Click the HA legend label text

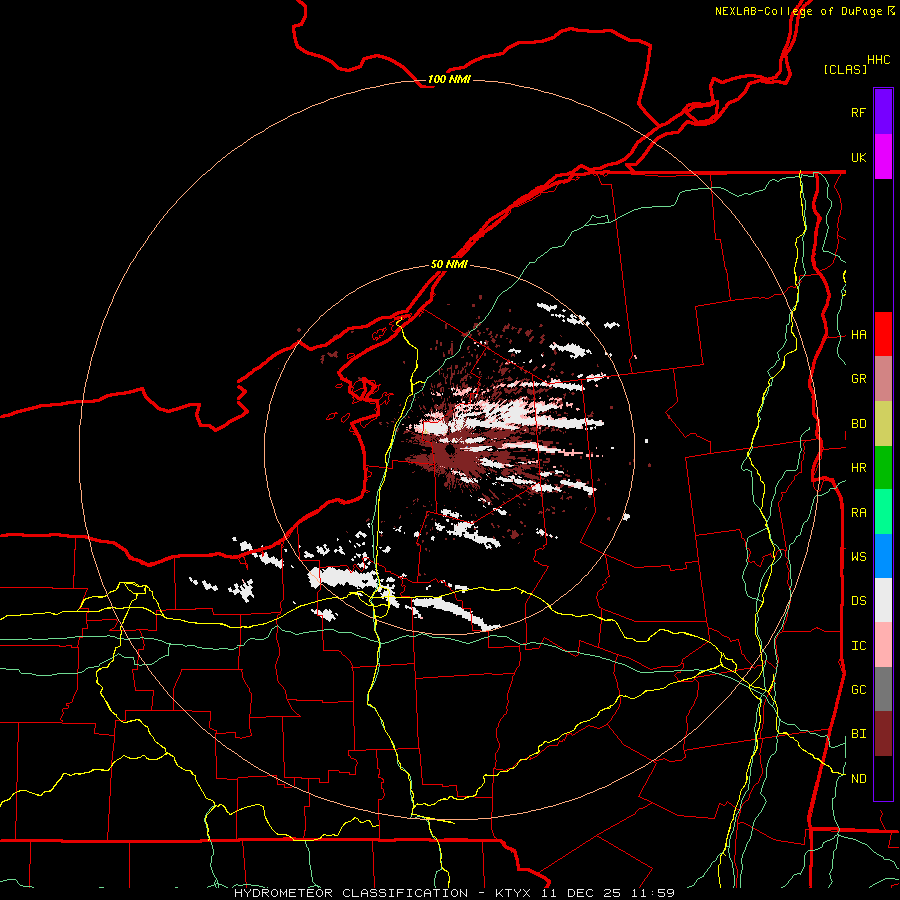click(x=859, y=335)
